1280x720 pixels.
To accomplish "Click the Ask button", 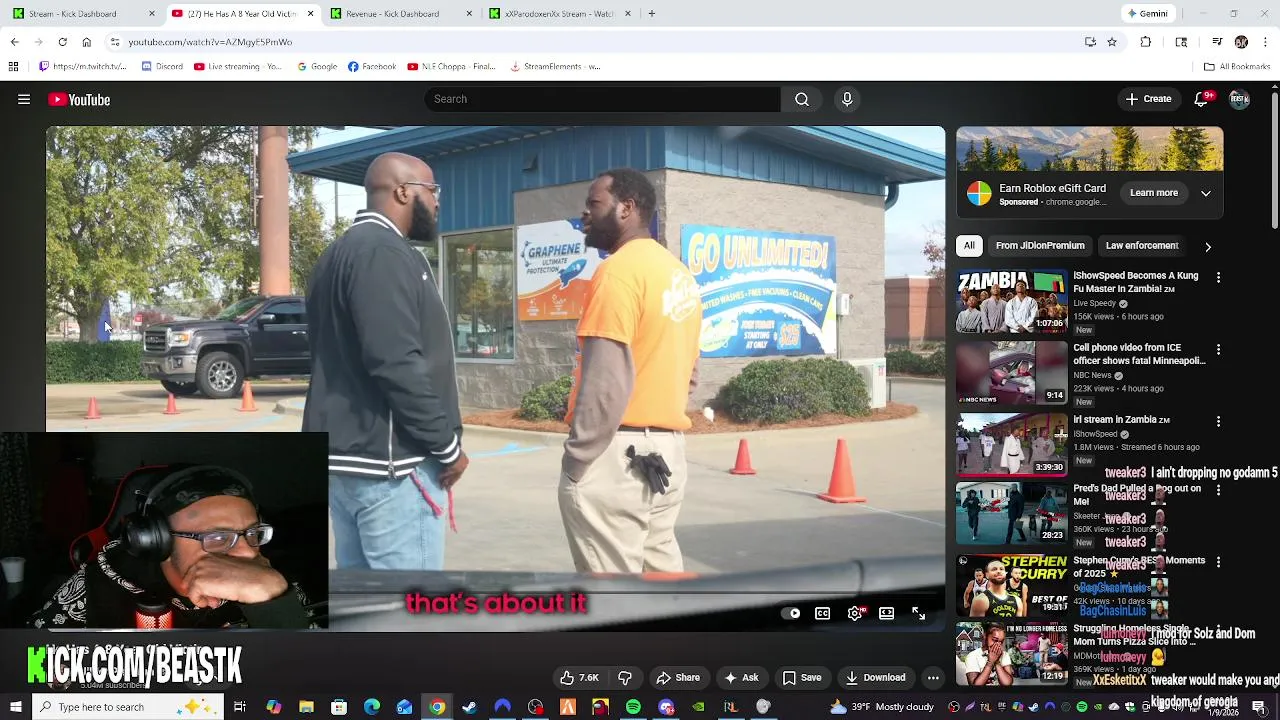I will point(741,677).
